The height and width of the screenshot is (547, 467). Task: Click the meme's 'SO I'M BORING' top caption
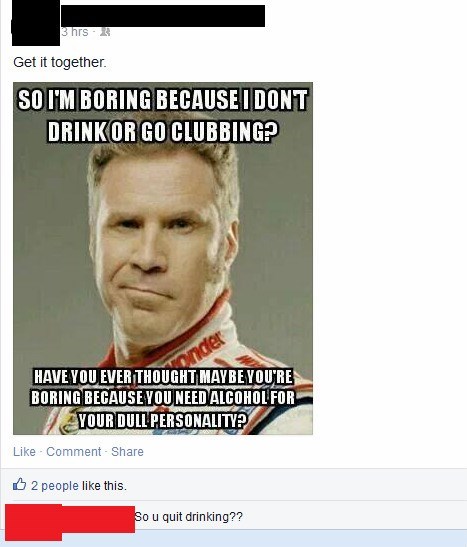point(163,116)
